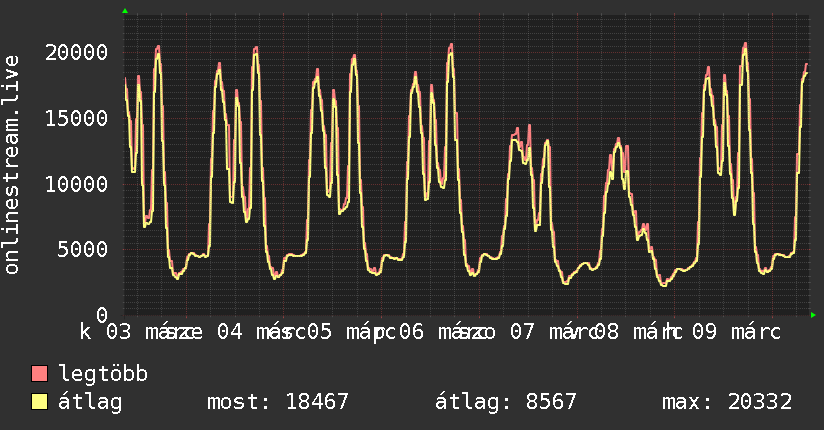This screenshot has width=824, height=430.
Task: Click the 09 márc date label
Action: 736,332
